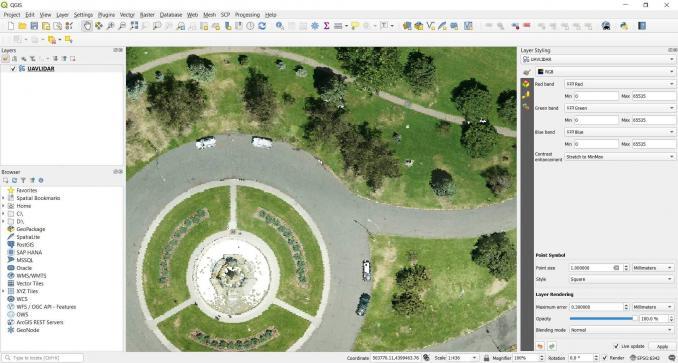This screenshot has width=678, height=363.
Task: Open the Python console
Action: 624,26
